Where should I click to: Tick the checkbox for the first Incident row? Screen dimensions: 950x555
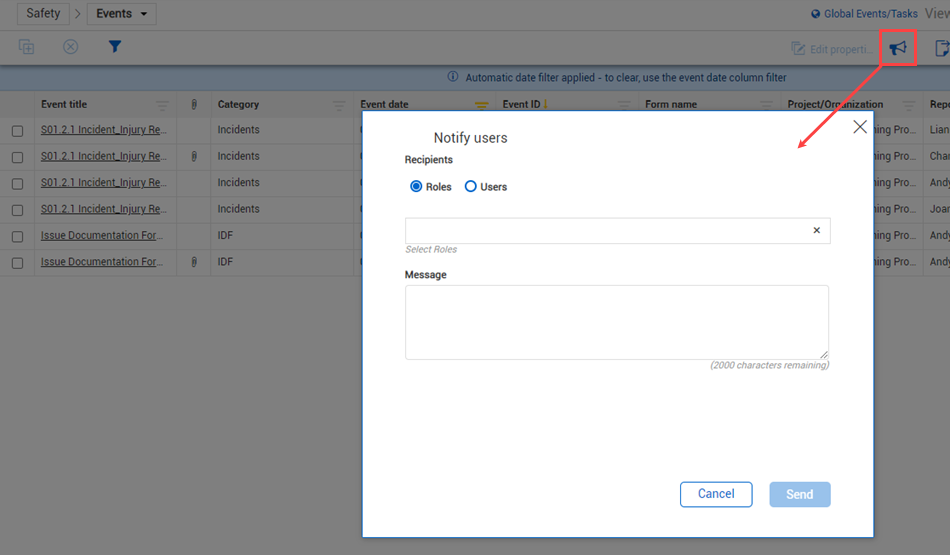point(17,131)
